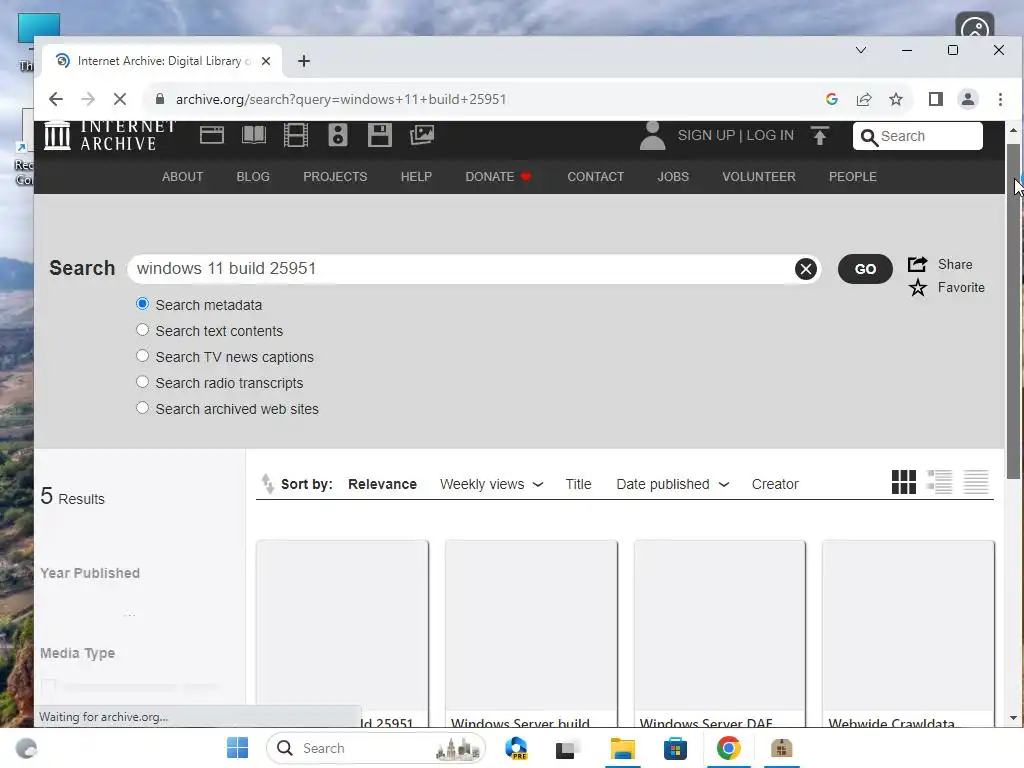Click the Google icon in address bar
The height and width of the screenshot is (768, 1024).
(x=831, y=99)
